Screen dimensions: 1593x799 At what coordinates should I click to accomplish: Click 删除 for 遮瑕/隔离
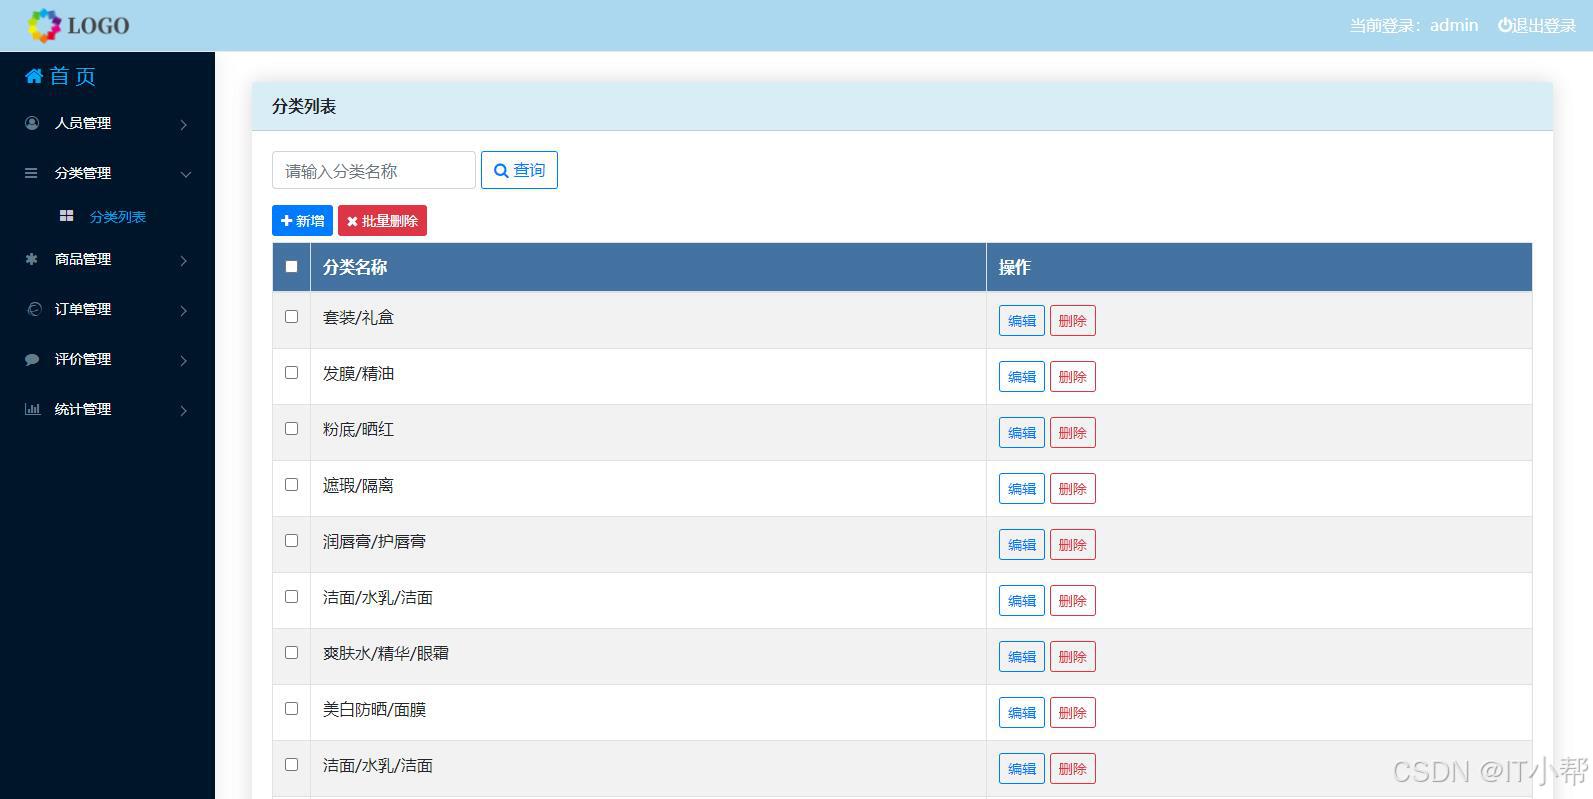tap(1073, 488)
